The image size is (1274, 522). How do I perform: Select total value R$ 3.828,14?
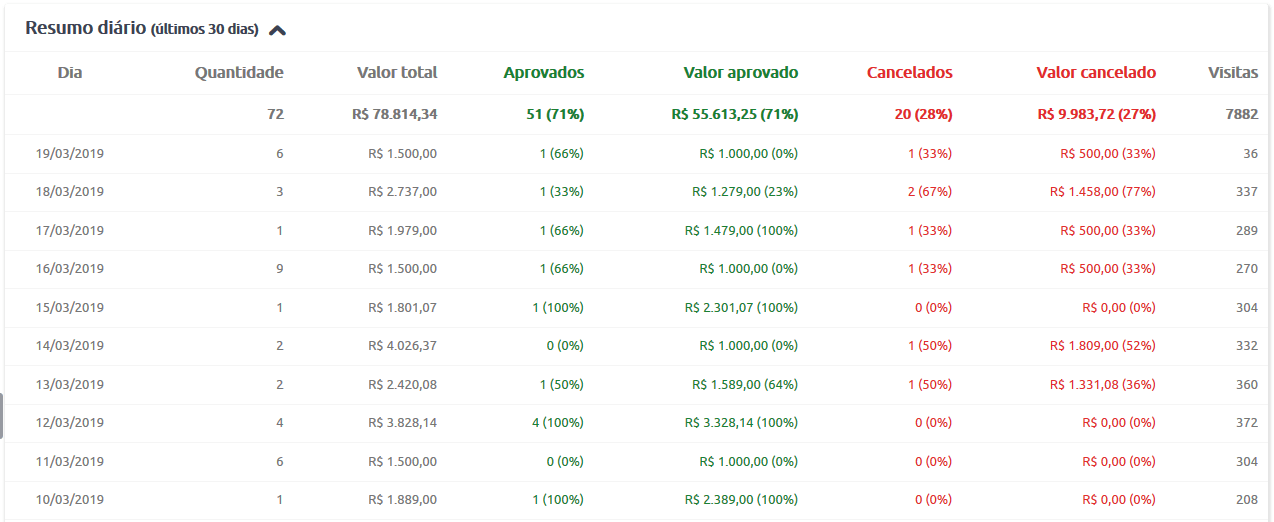pyautogui.click(x=403, y=423)
